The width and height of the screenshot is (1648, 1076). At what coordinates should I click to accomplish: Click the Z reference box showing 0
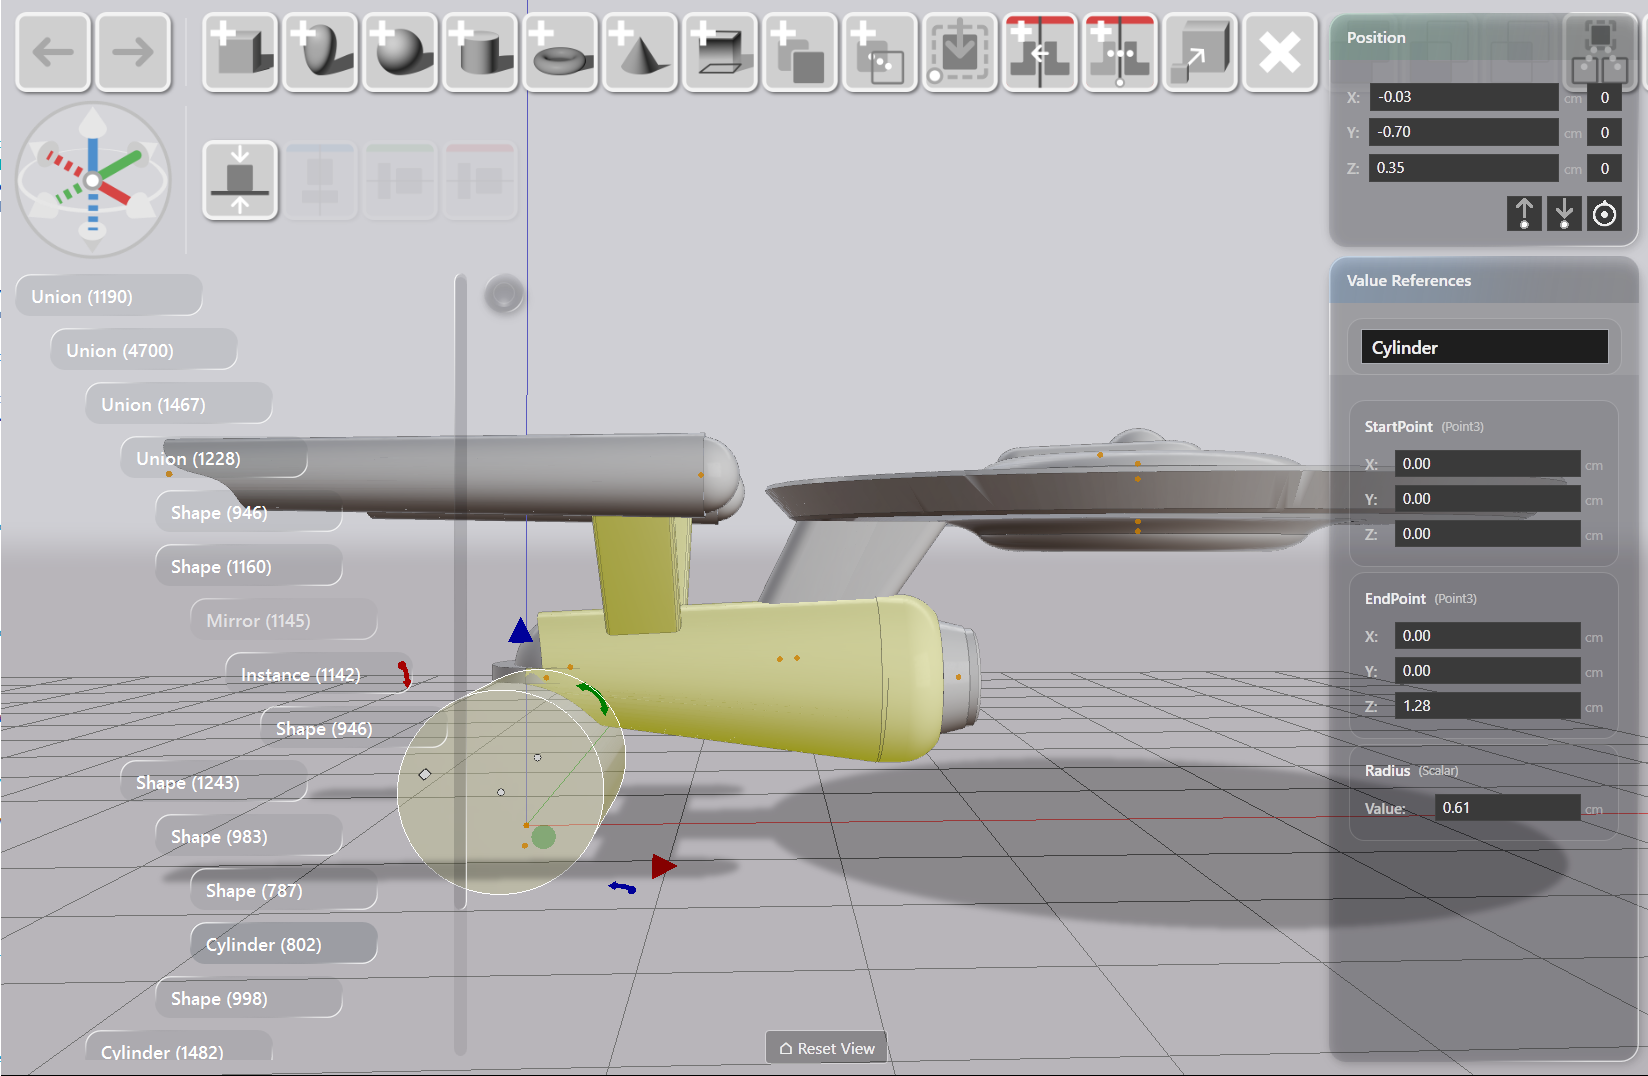coord(1604,168)
